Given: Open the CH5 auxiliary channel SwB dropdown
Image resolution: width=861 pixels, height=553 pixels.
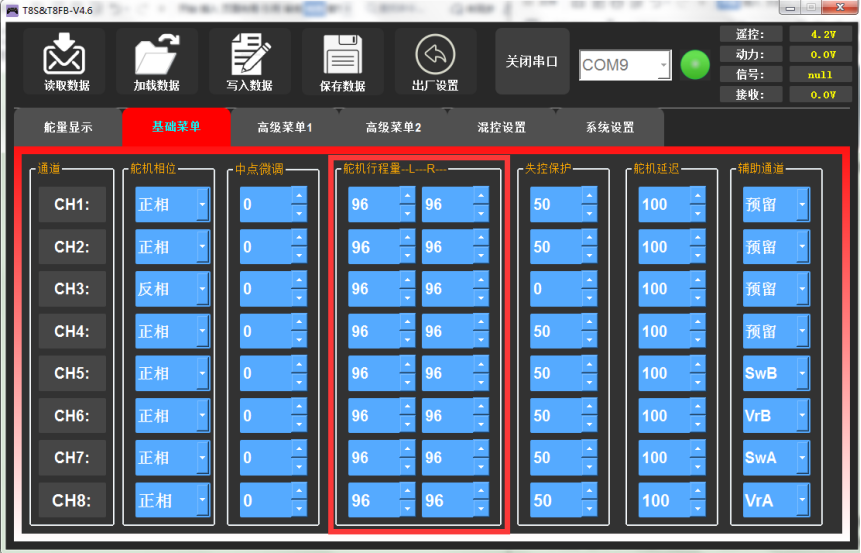Looking at the screenshot, I should point(801,373).
